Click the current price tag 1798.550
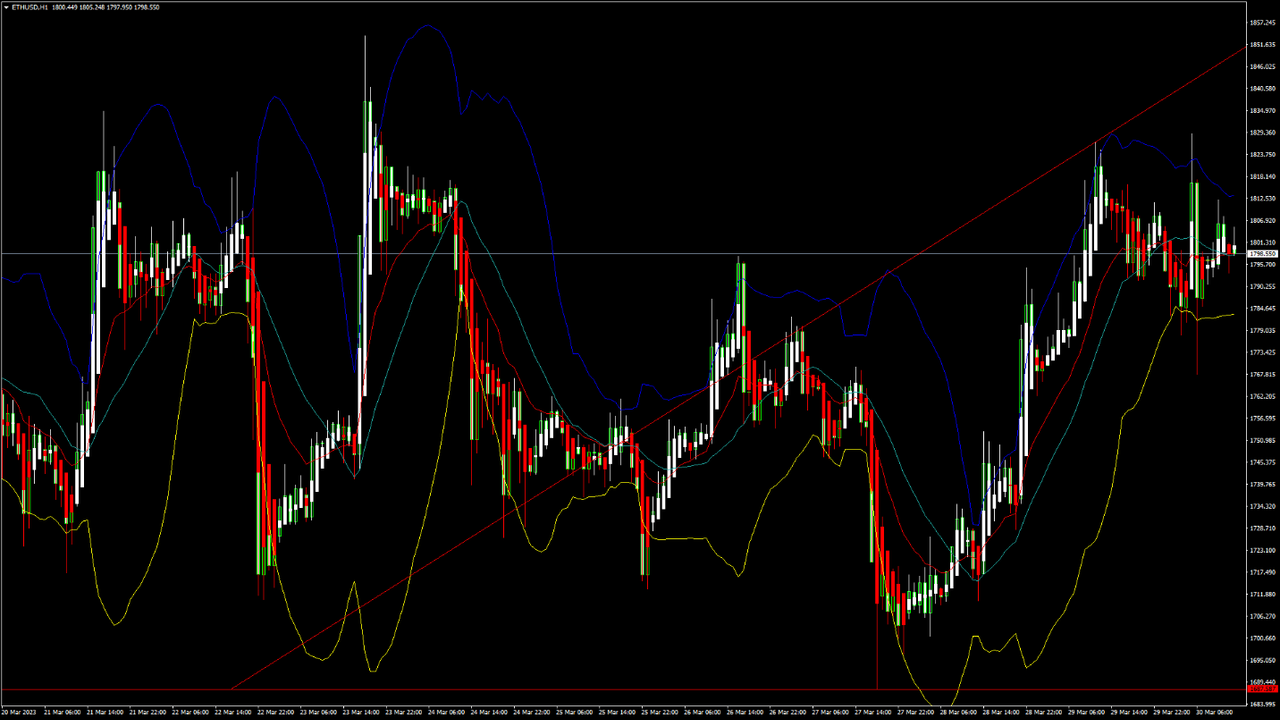The width and height of the screenshot is (1280, 720). [x=1262, y=254]
